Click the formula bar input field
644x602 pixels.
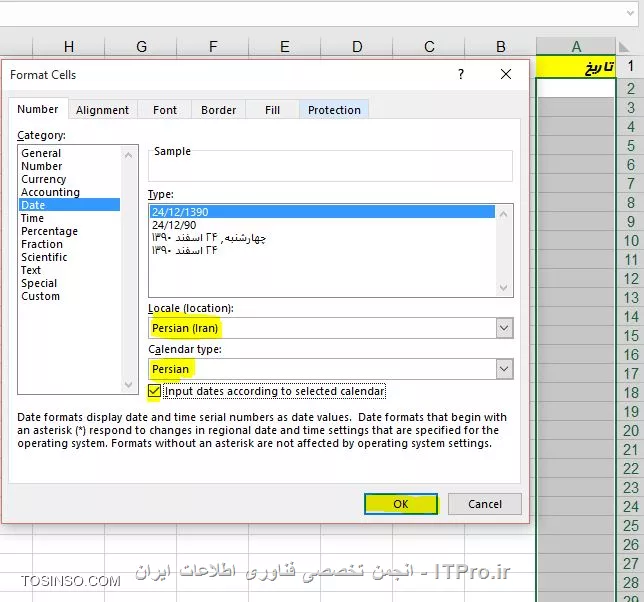(310, 14)
